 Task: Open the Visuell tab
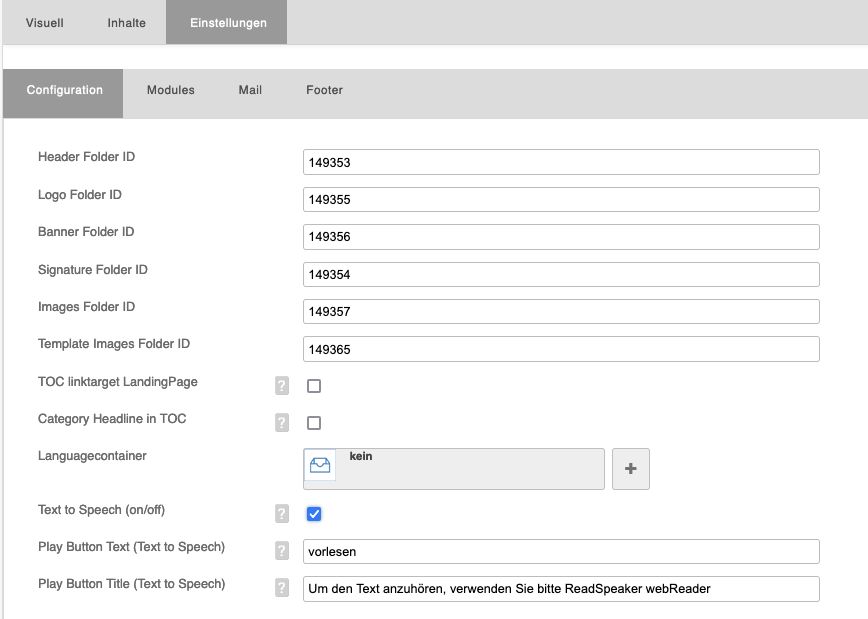coord(44,23)
